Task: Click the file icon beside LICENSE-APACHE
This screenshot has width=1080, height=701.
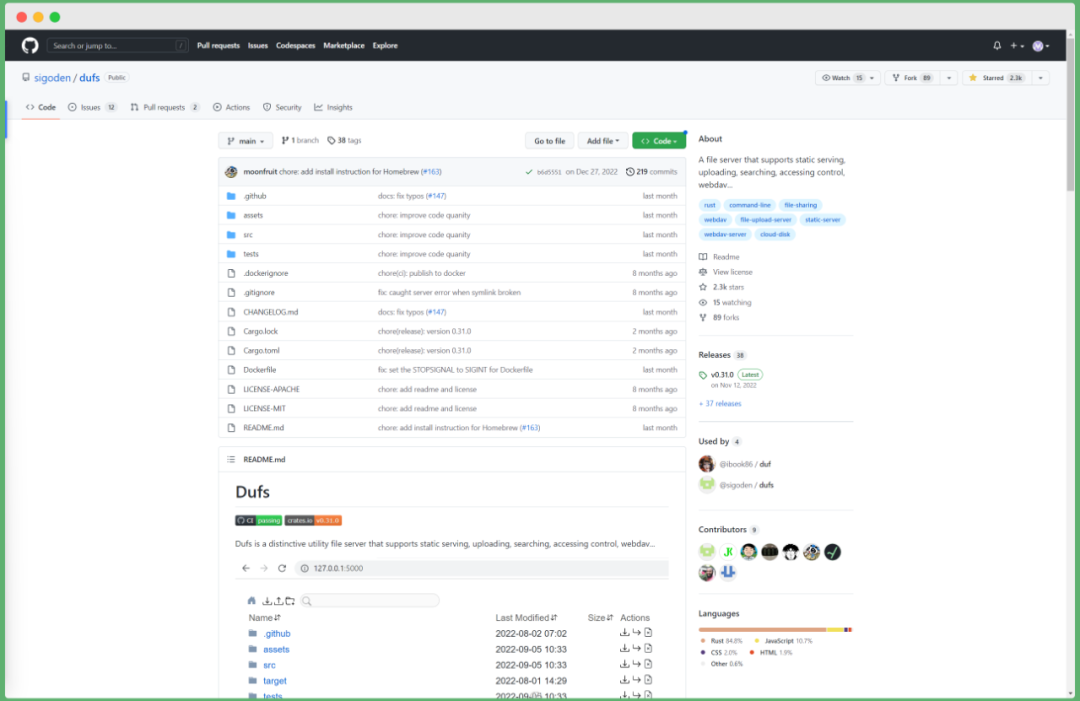Action: pos(231,389)
